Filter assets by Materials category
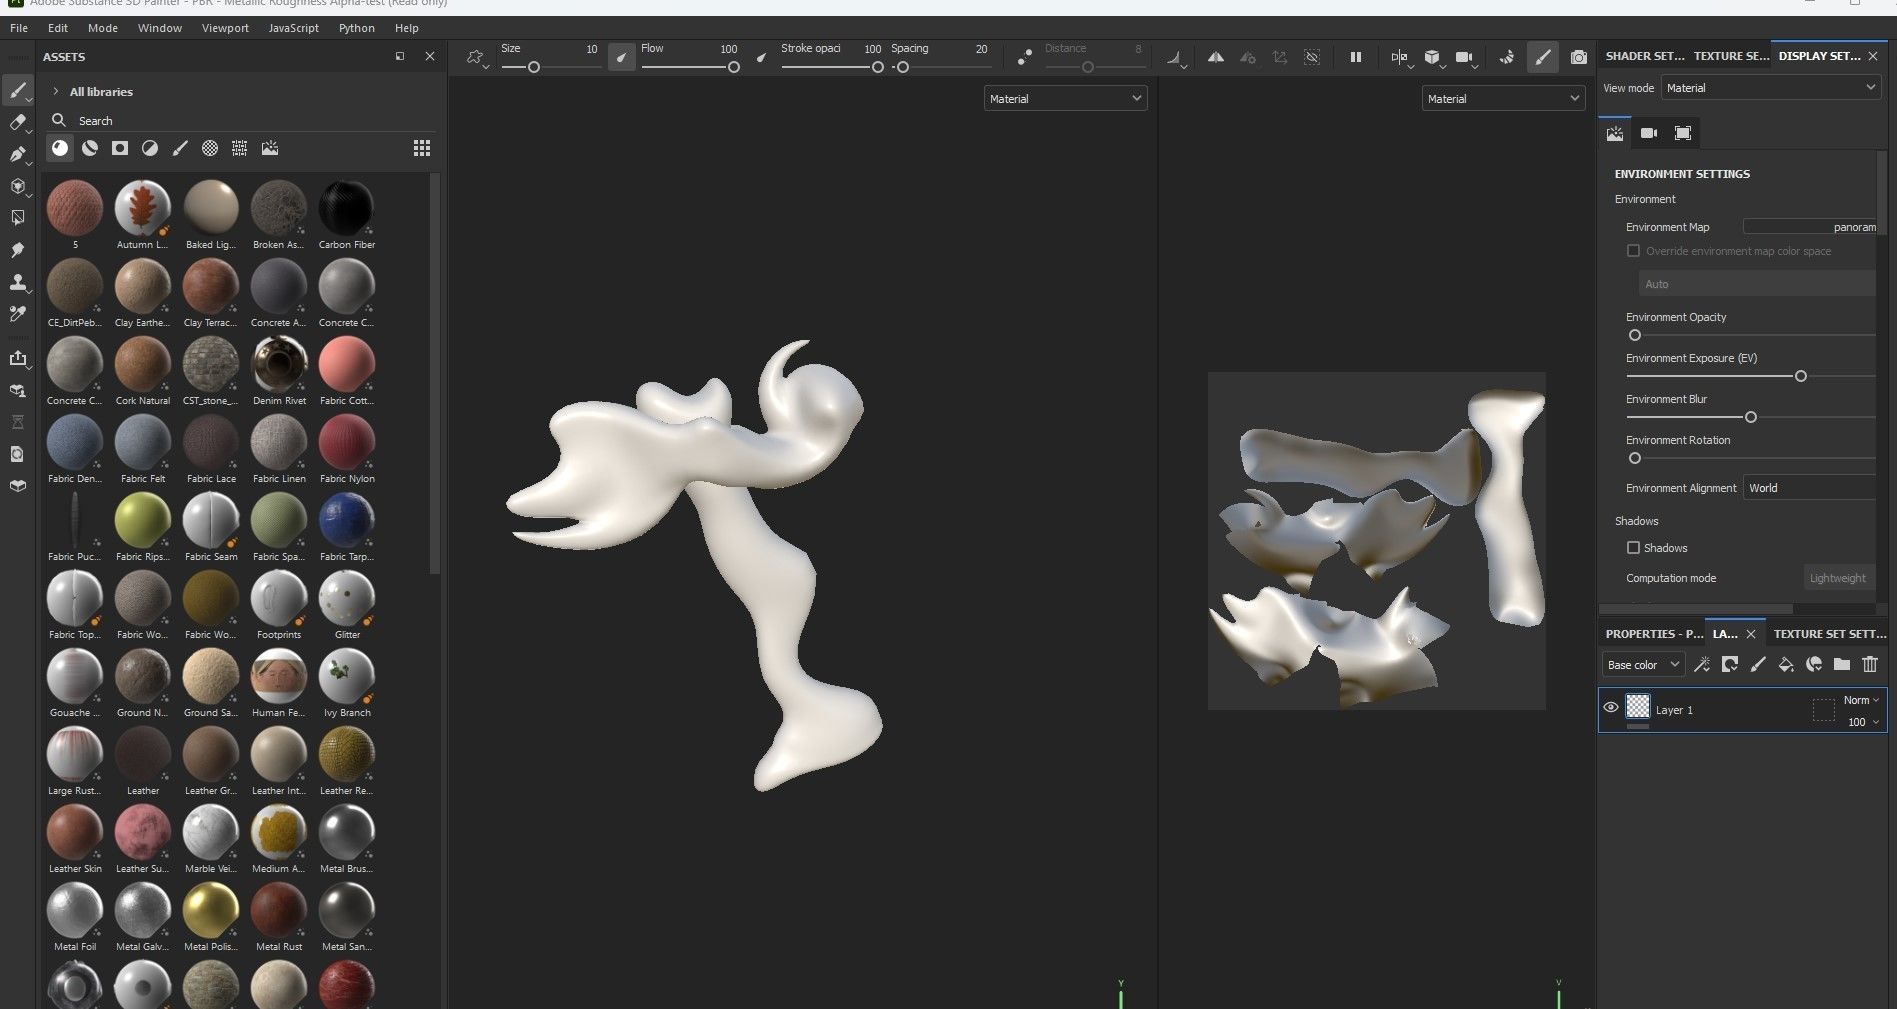1897x1009 pixels. (x=60, y=148)
